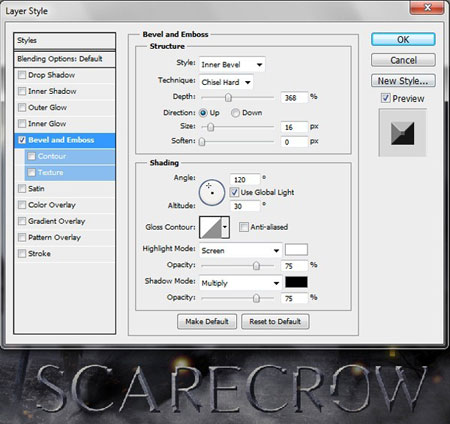
Task: Click the Gloss Contour curve thumbnail
Action: click(x=211, y=227)
